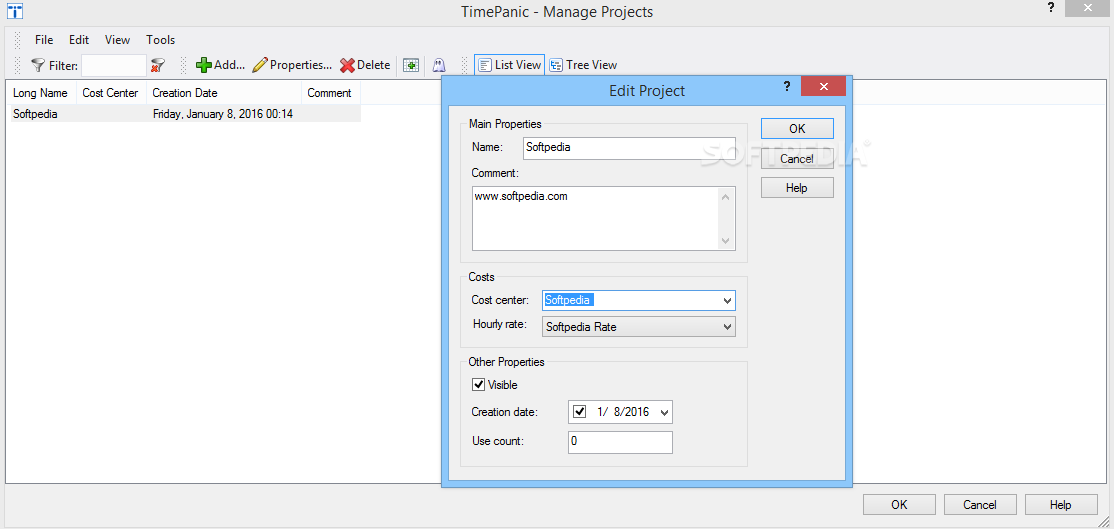Viewport: 1114px width, 529px height.
Task: Click the green-plus grid toolbar icon
Action: pyautogui.click(x=411, y=65)
